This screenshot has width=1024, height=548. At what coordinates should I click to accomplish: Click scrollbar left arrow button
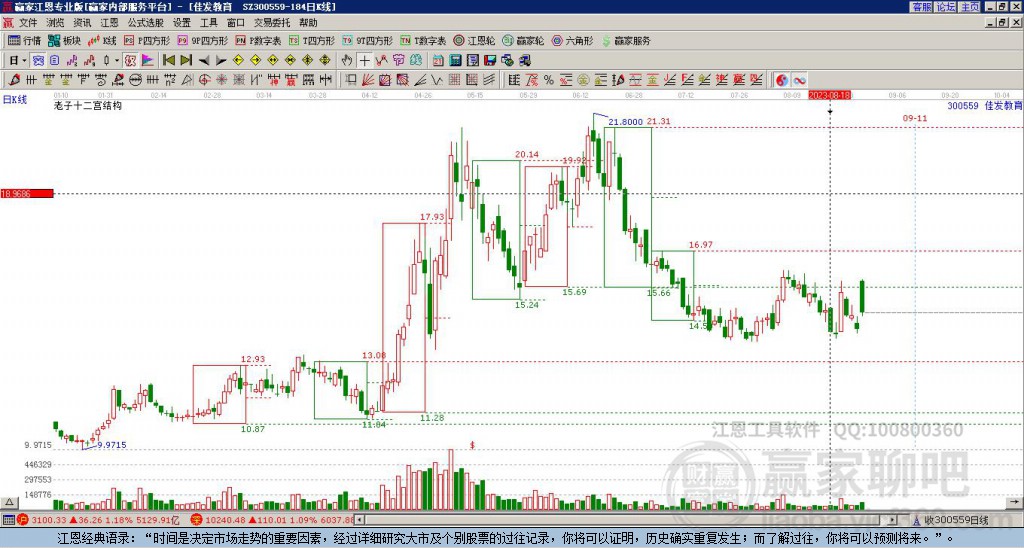360,520
